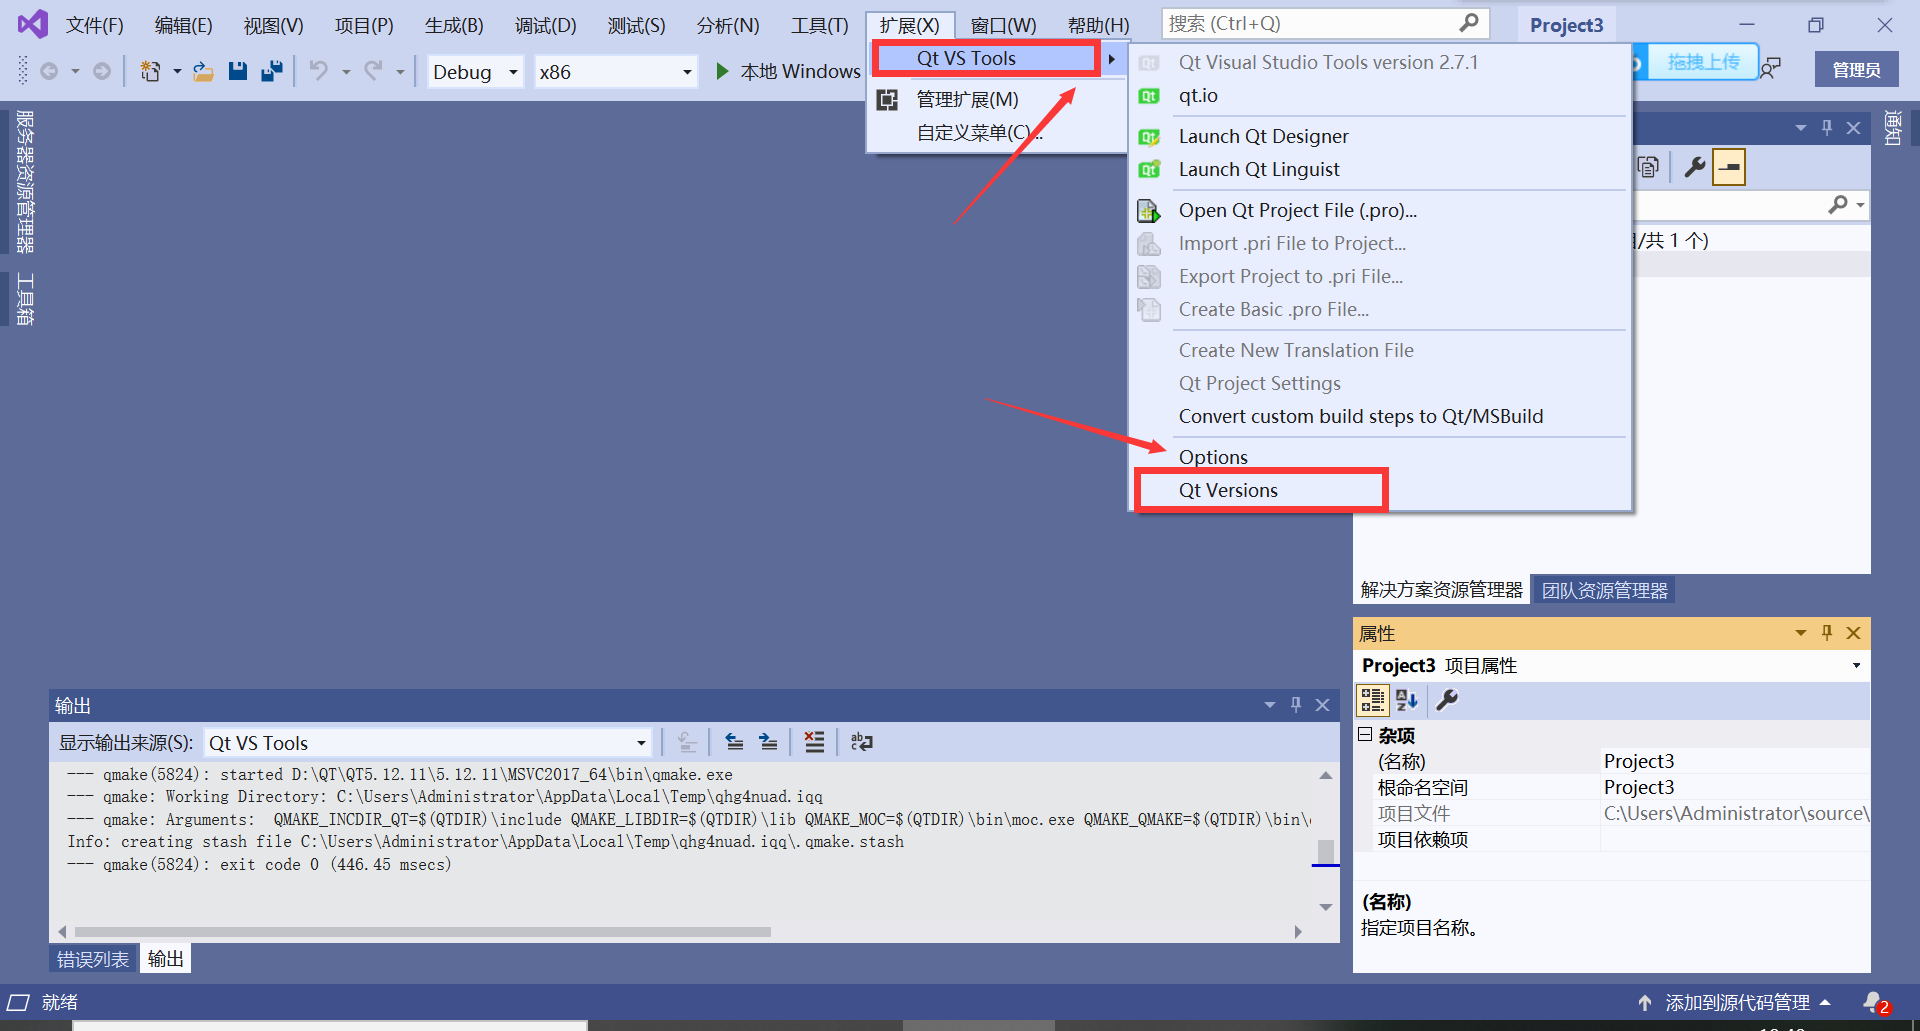This screenshot has width=1920, height=1031.
Task: Go to previous message in output panel
Action: (734, 742)
